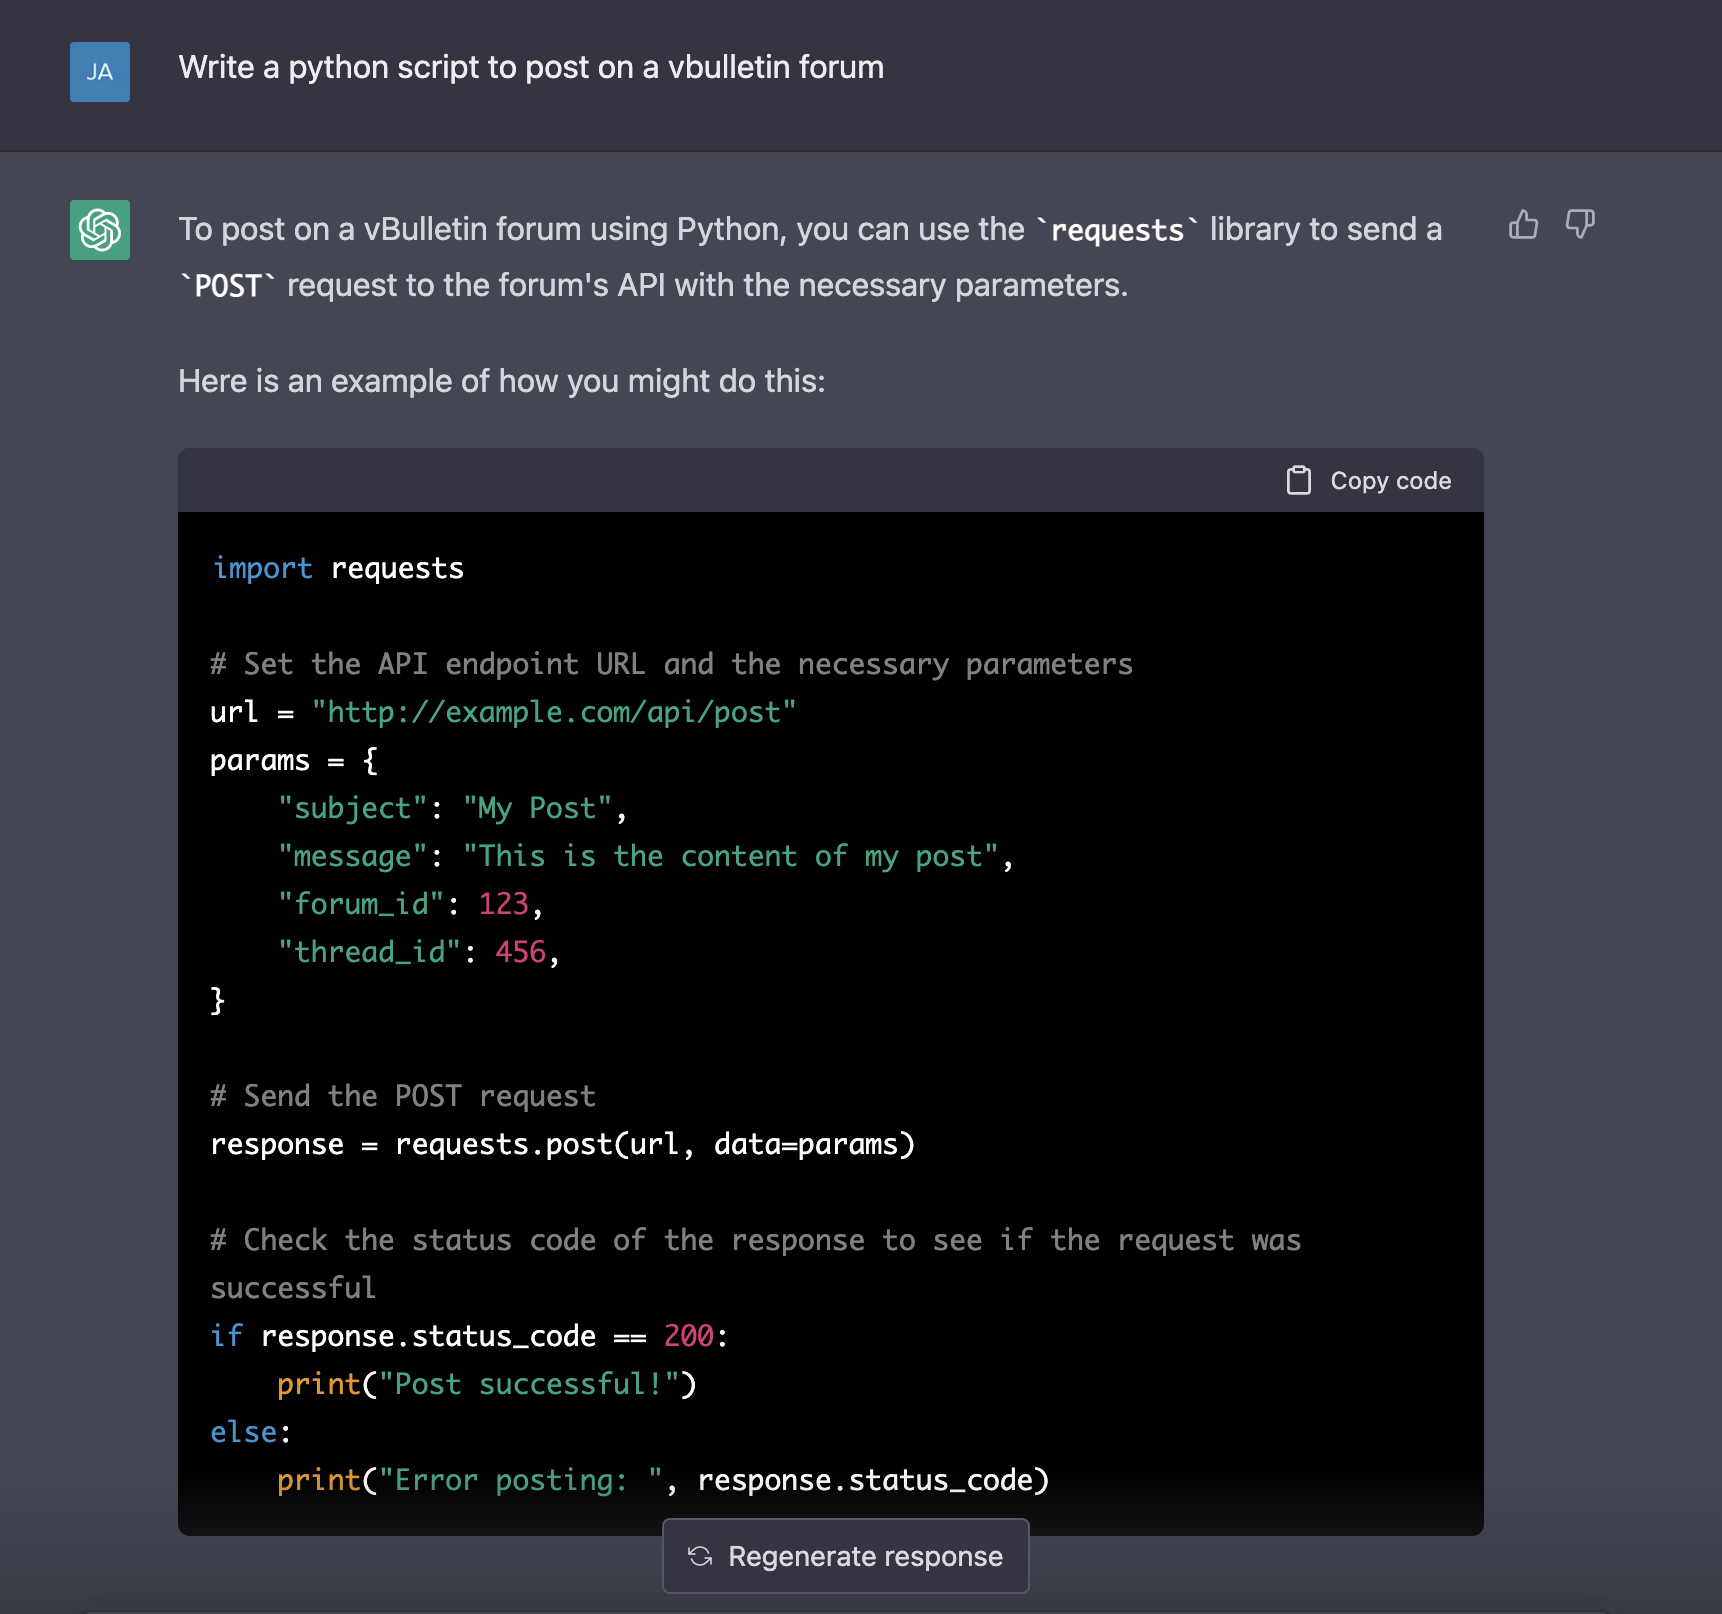The height and width of the screenshot is (1614, 1722).
Task: Click the thumbs down feedback icon
Action: (1580, 225)
